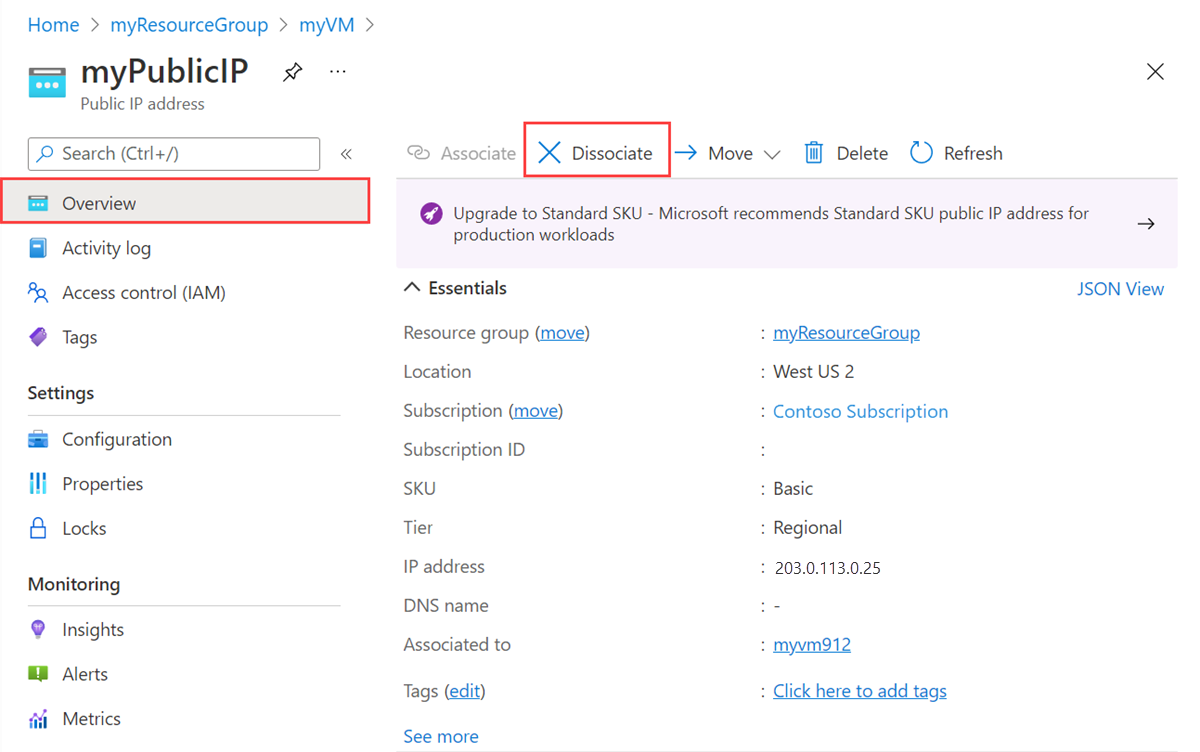Open the JSON View link
1200x752 pixels.
point(1120,289)
